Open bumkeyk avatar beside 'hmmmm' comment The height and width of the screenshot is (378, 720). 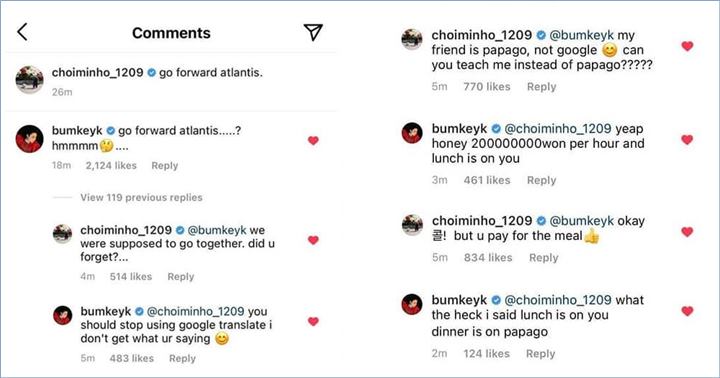[29, 138]
